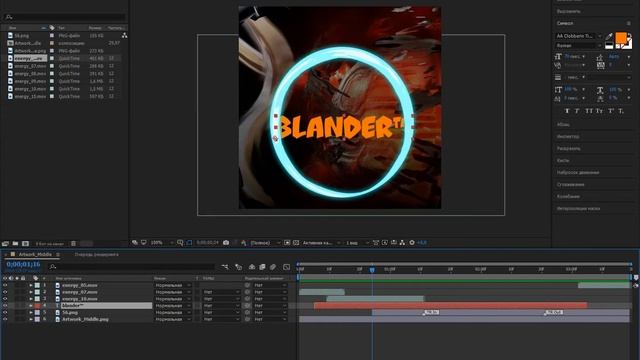Click the timeline layer search field
This screenshot has width=640, height=360.
(131, 267)
